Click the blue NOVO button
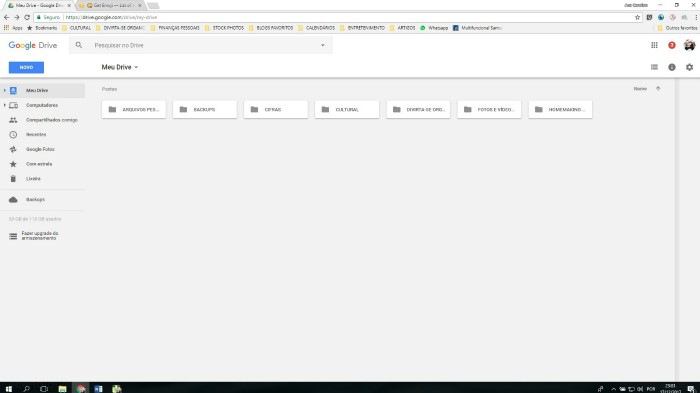This screenshot has height=393, width=700. [26, 67]
